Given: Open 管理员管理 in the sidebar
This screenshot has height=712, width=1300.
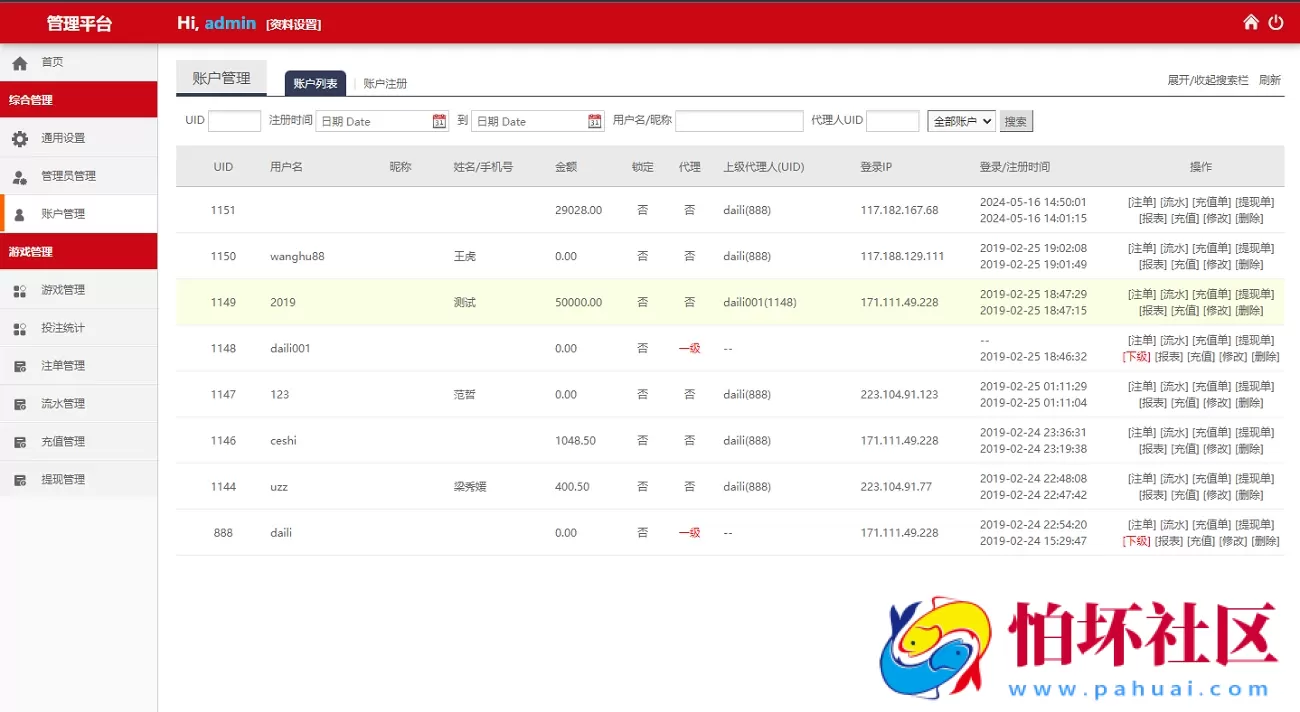Looking at the screenshot, I should [x=60, y=176].
